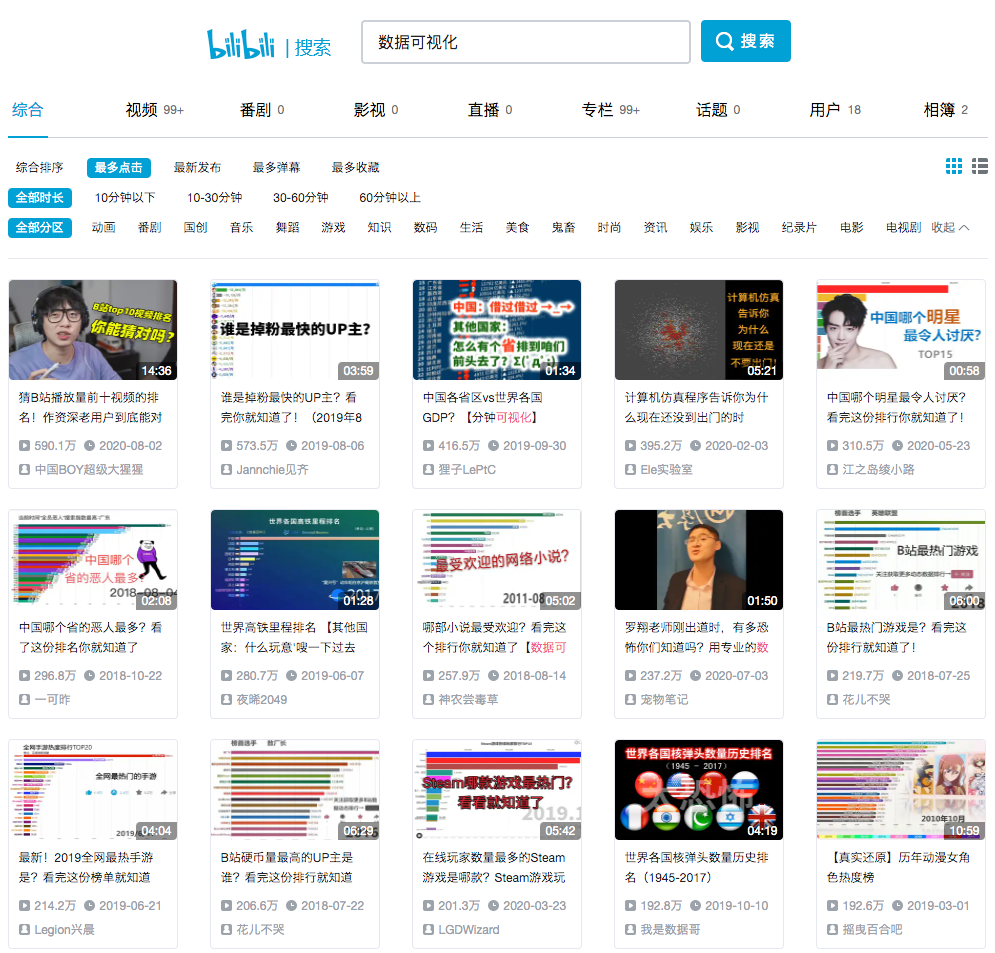Visit uploader 我是数据哥
Image resolution: width=995 pixels, height=953 pixels.
click(670, 930)
